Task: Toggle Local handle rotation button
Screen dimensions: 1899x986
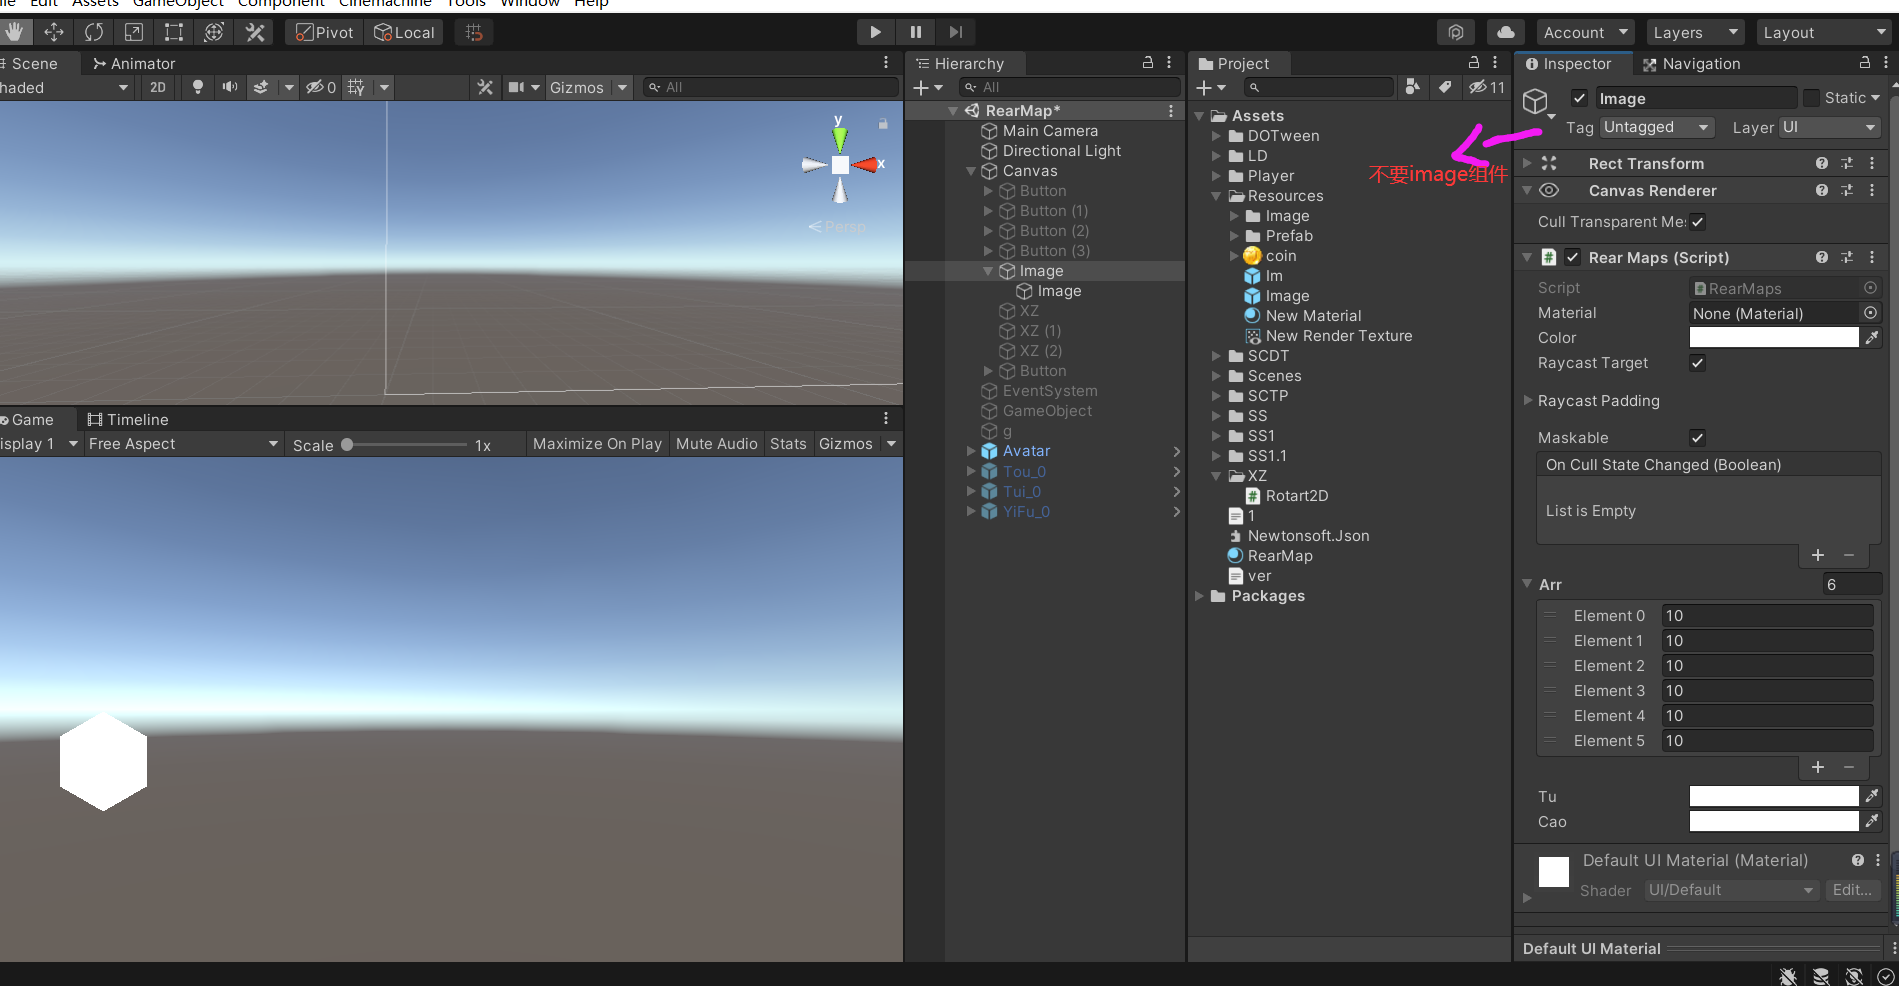Action: tap(404, 33)
